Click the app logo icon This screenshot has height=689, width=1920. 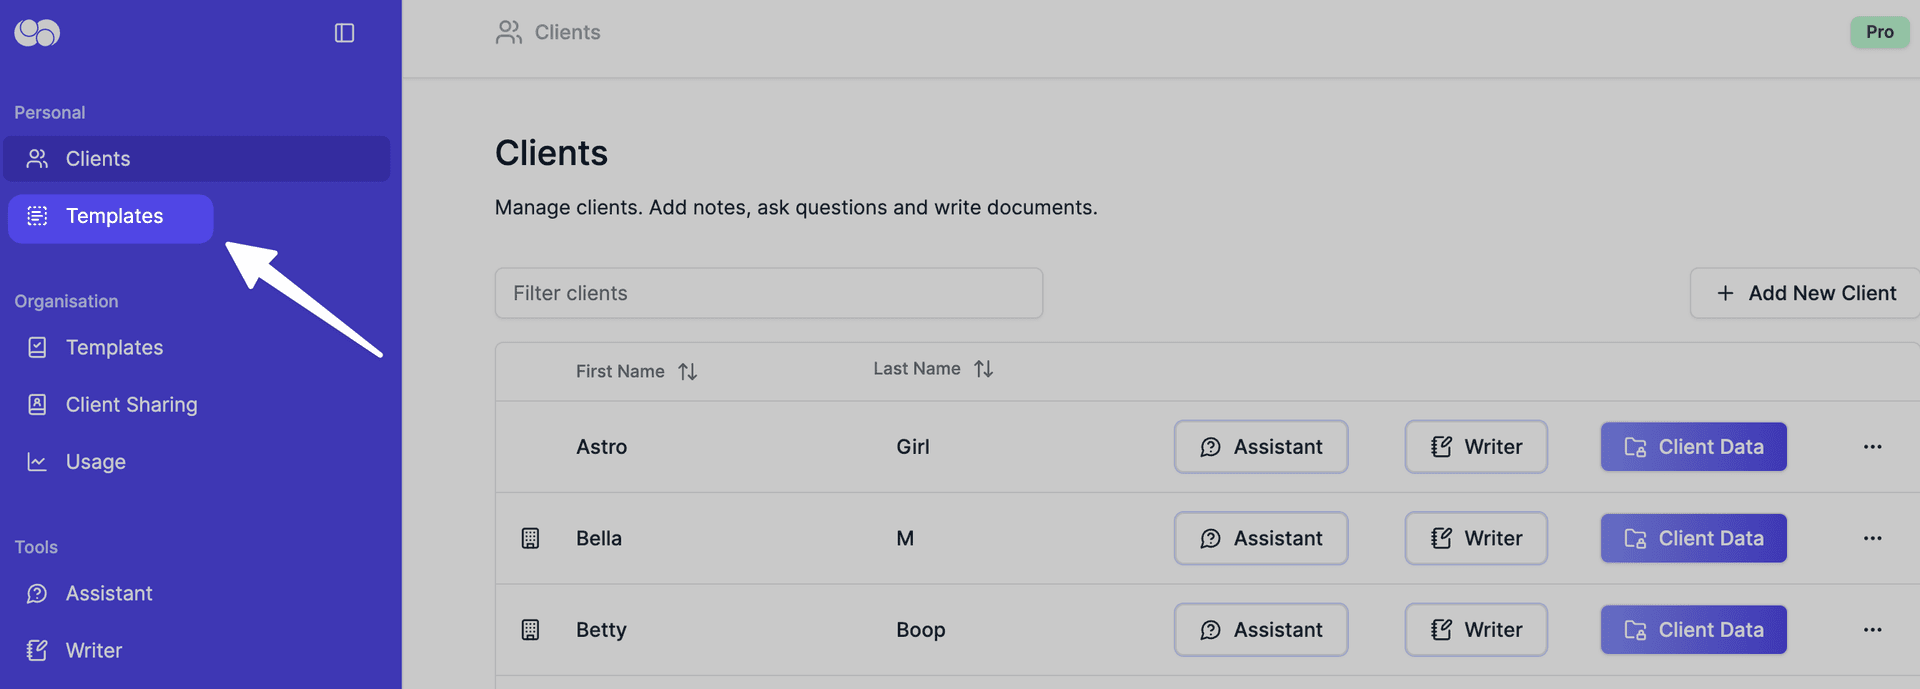click(37, 33)
